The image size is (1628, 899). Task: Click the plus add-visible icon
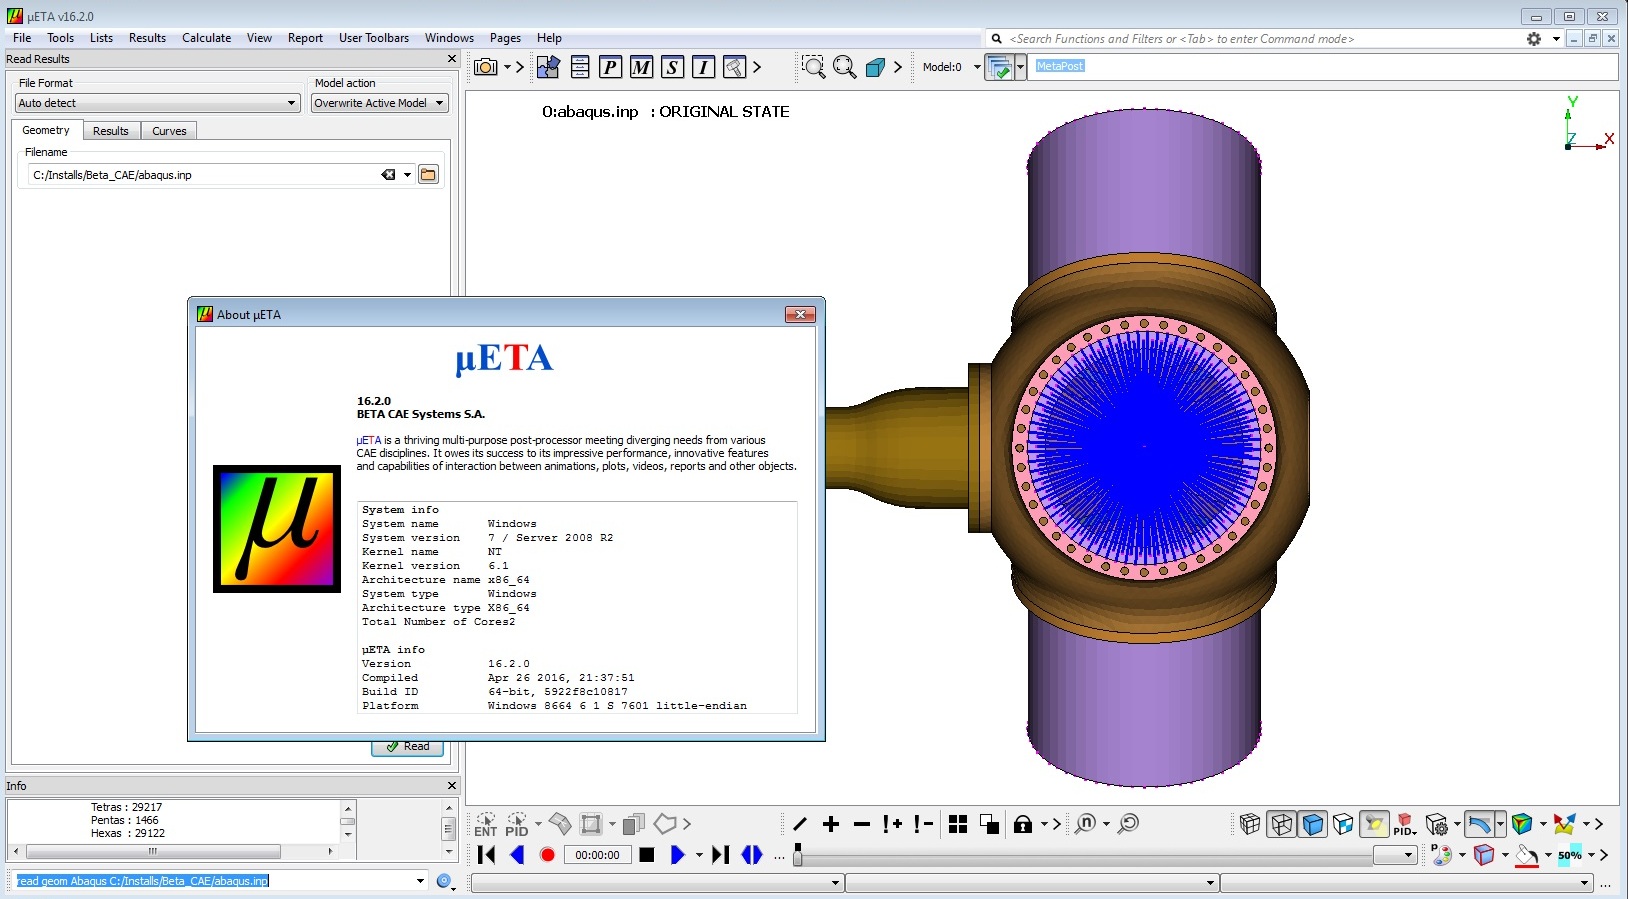click(830, 824)
